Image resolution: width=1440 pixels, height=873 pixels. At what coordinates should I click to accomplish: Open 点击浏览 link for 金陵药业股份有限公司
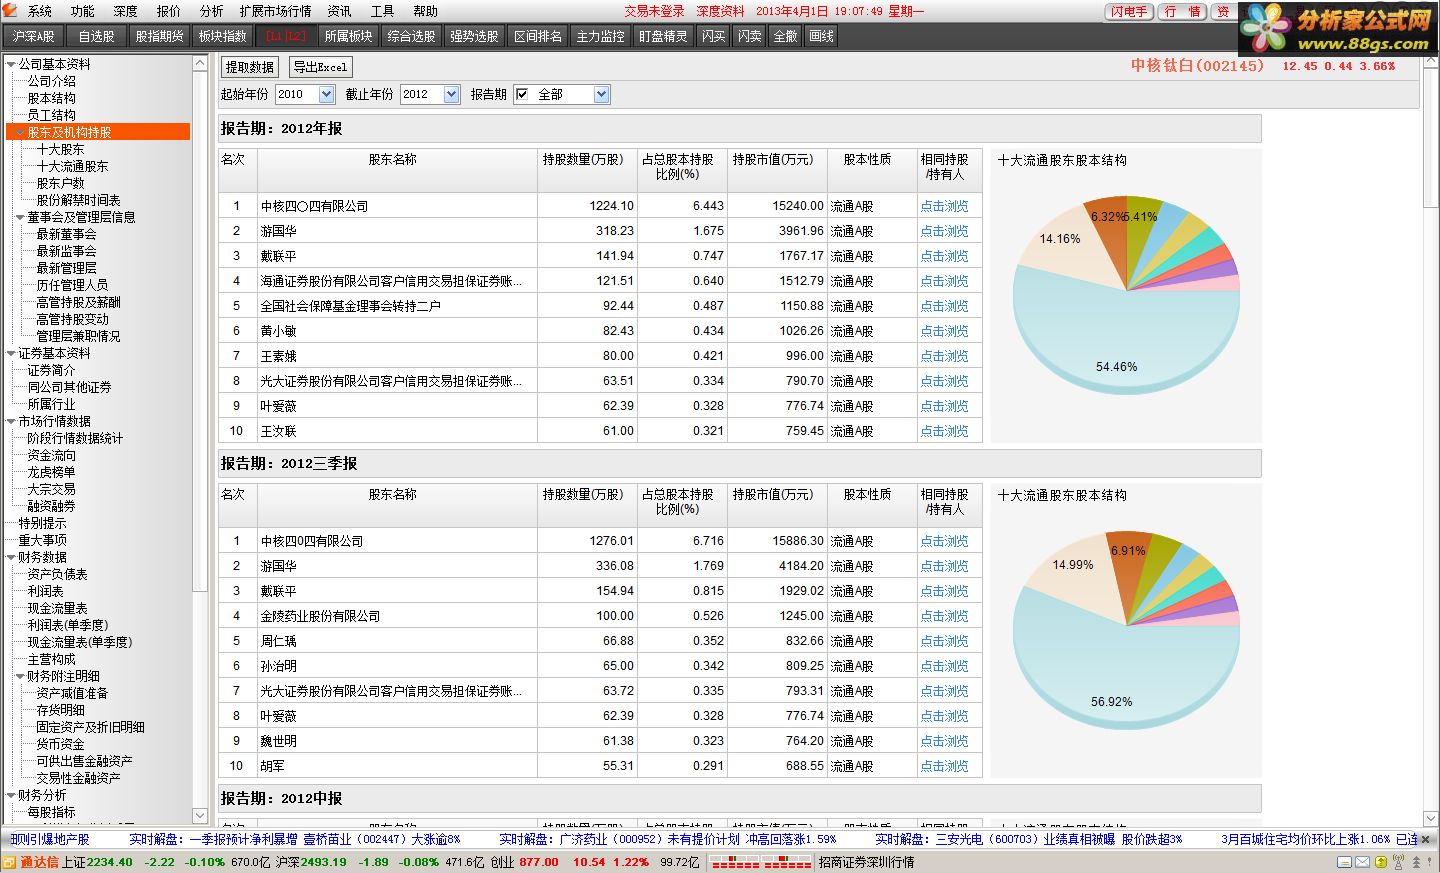pyautogui.click(x=944, y=616)
